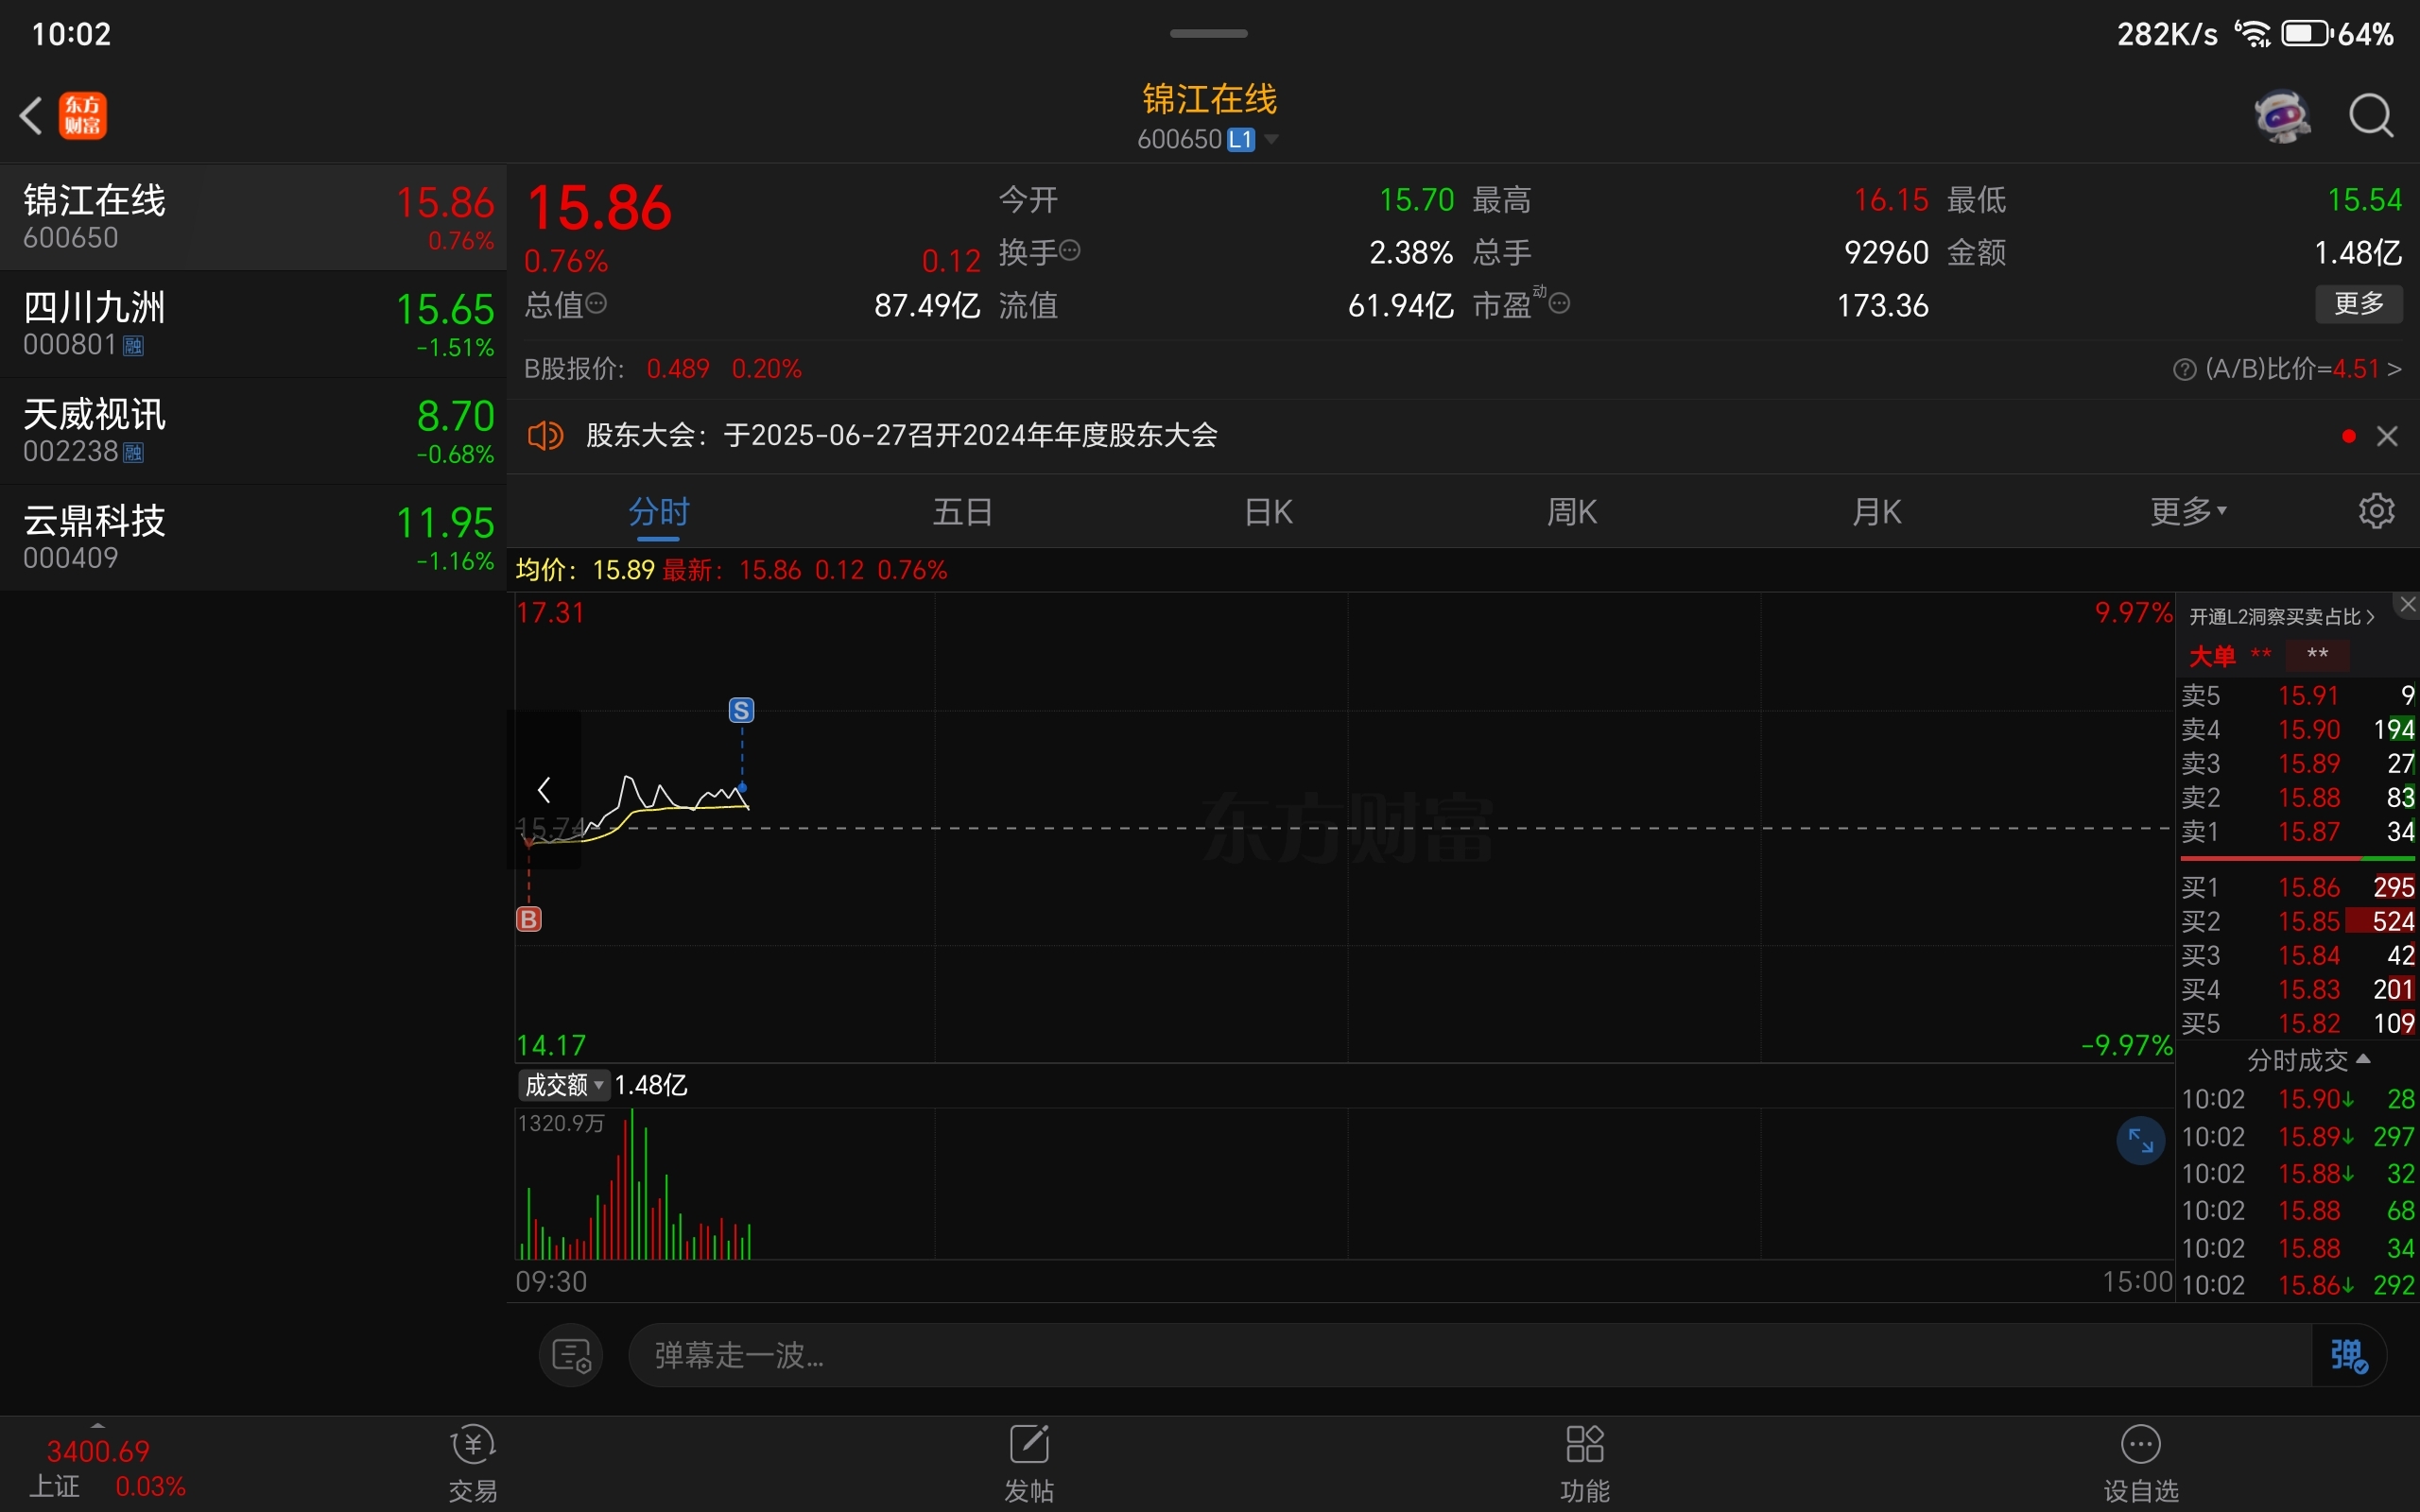Switch to 日K chart tab

point(1268,512)
